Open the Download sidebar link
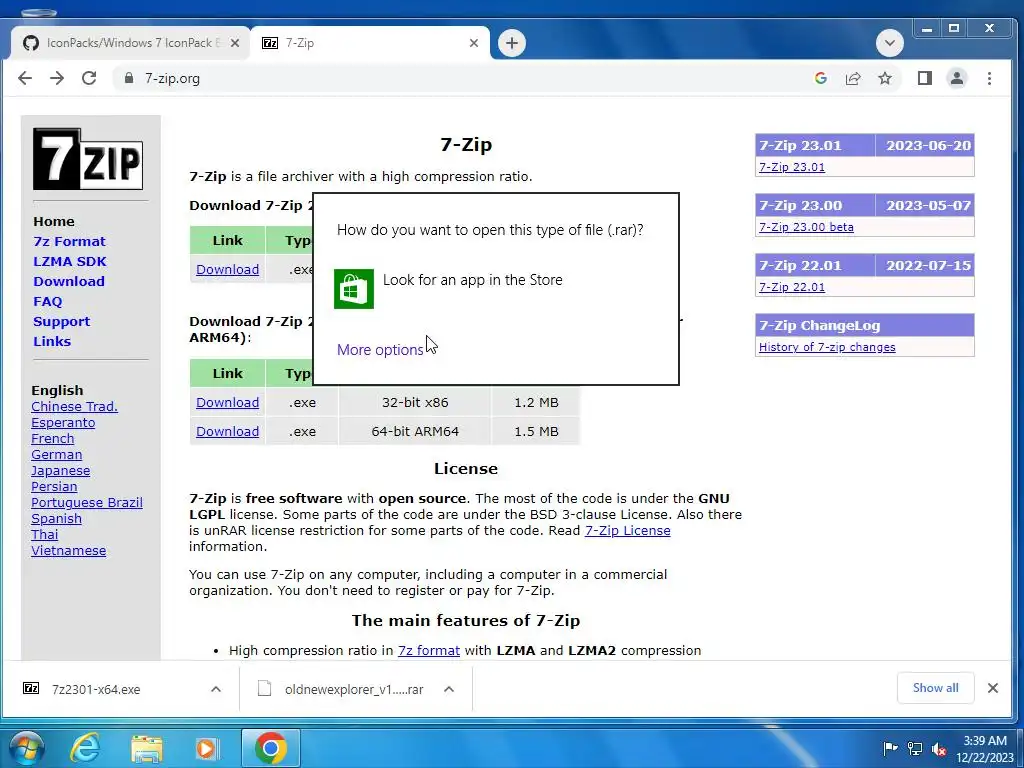1024x768 pixels. (69, 281)
